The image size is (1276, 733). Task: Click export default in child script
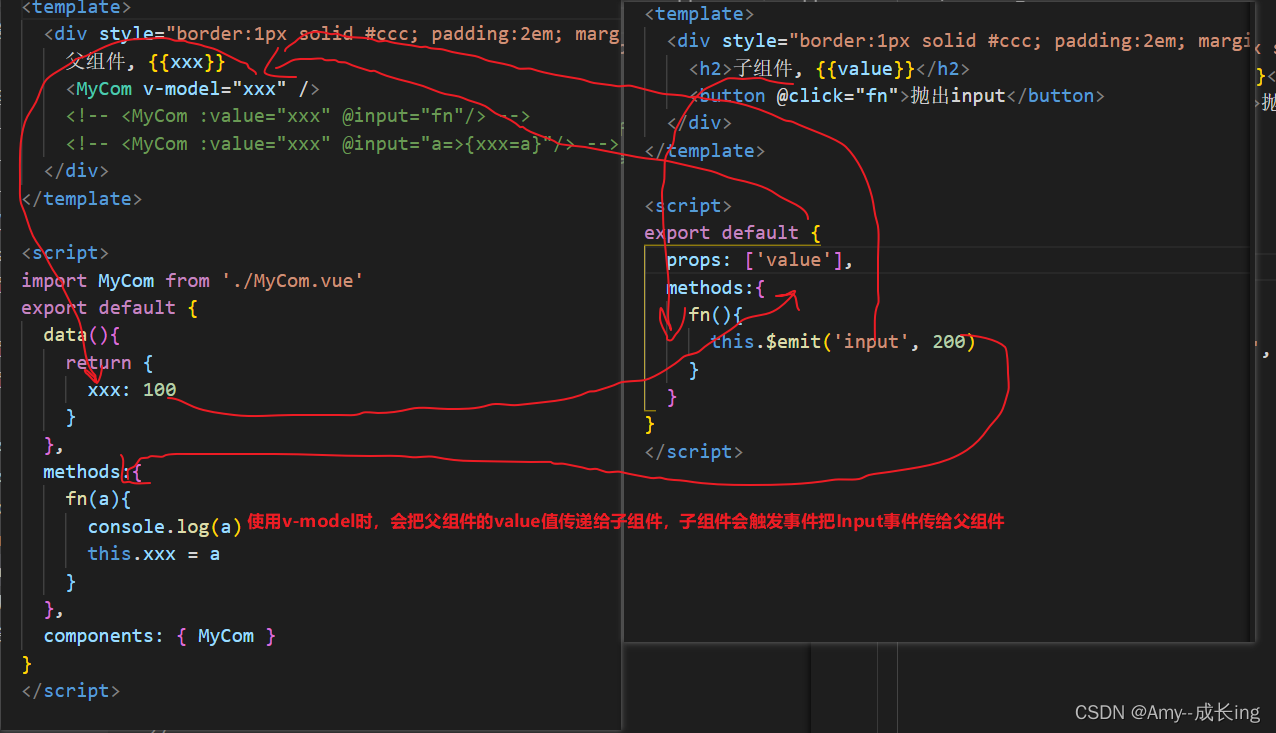tap(720, 232)
